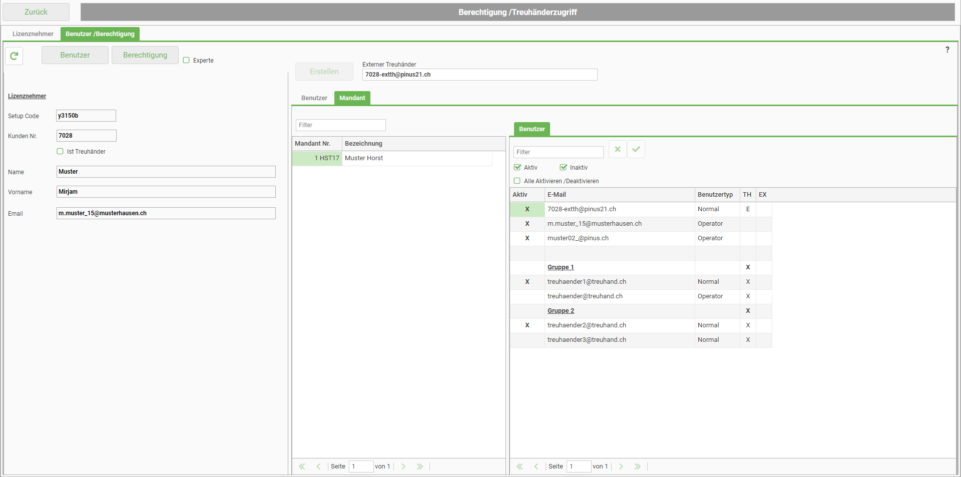Toggle Alle Aktivieren /Deaktivieren checkbox

(517, 181)
